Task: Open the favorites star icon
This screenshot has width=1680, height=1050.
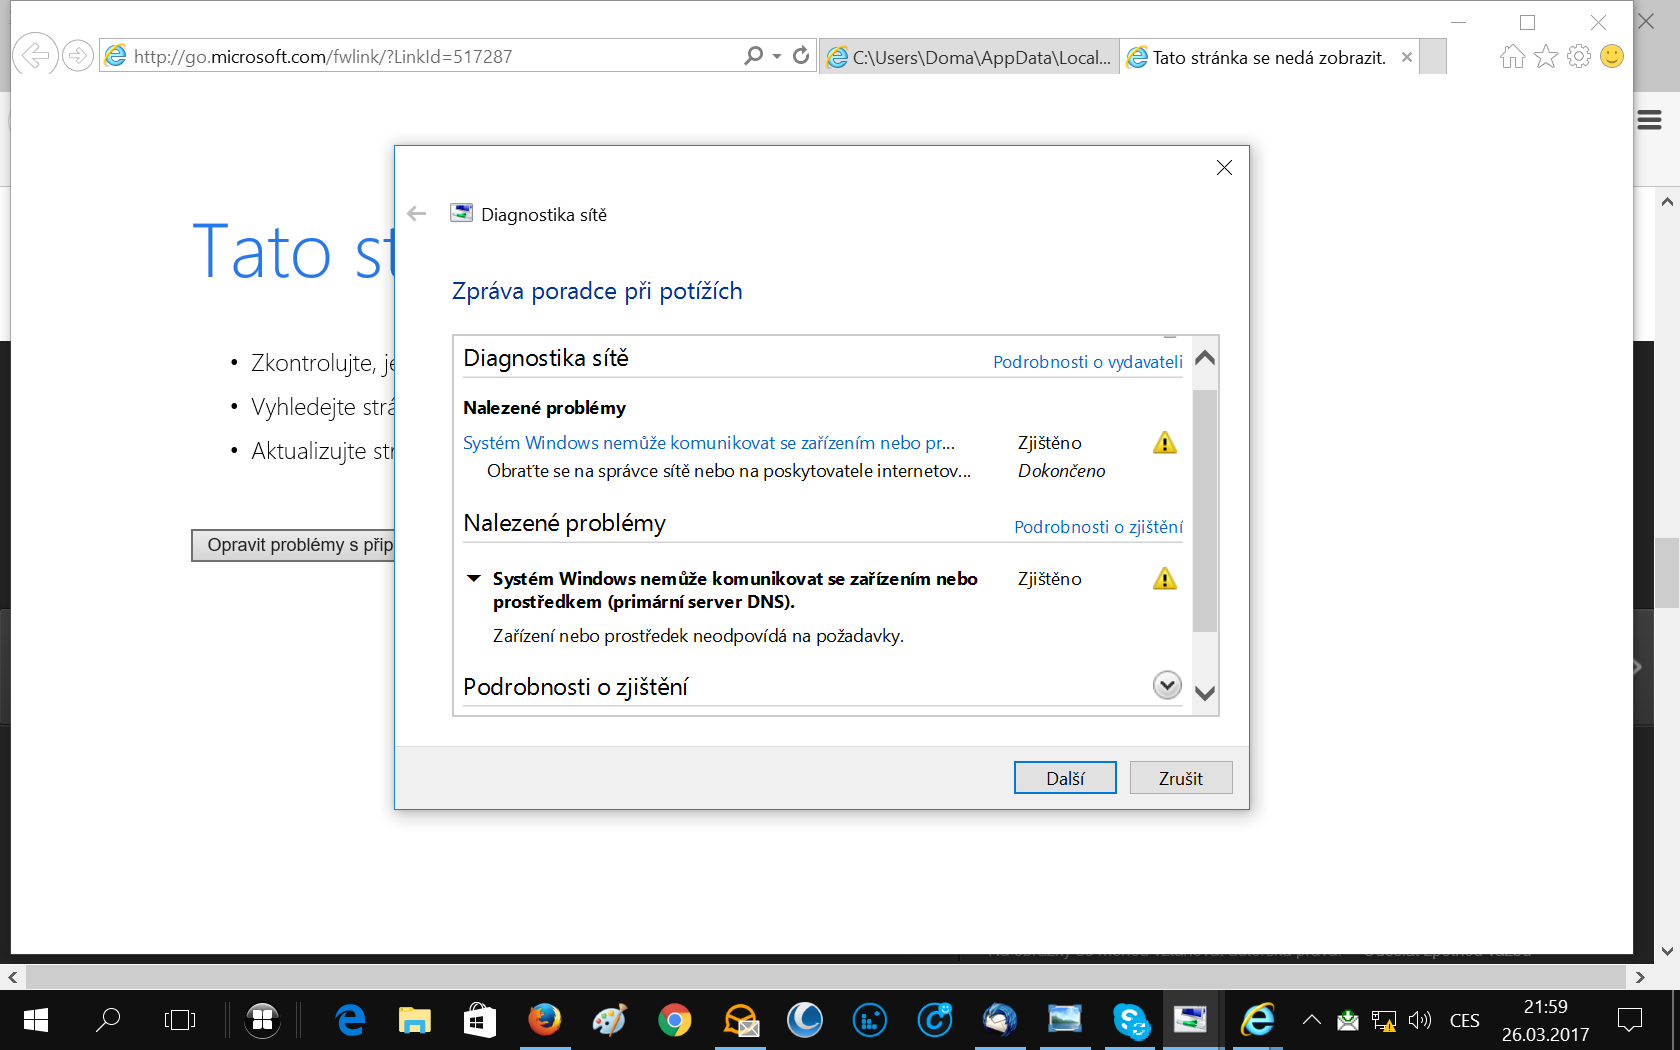Action: [1546, 57]
